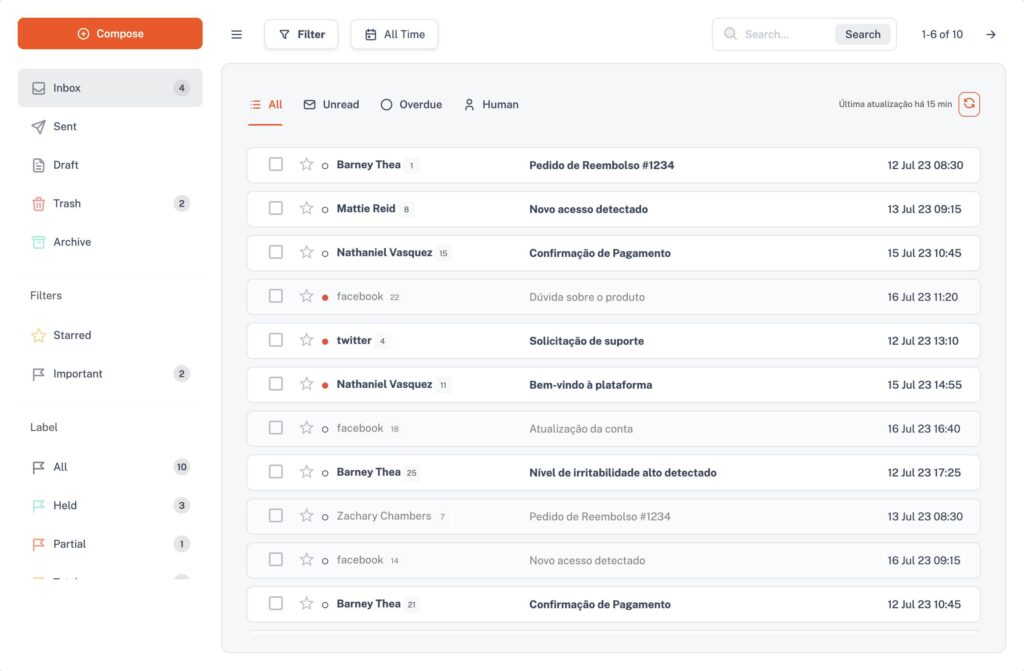Show the Held label emails

coord(65,506)
